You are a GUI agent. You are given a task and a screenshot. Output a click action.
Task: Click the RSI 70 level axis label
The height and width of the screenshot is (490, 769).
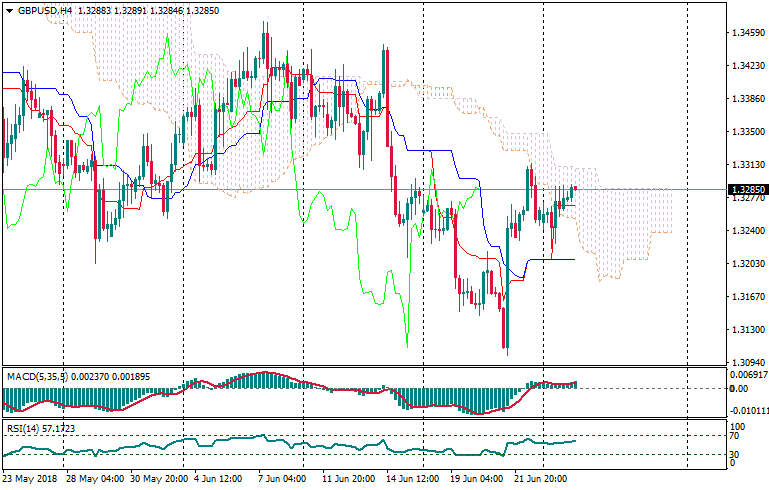coord(735,436)
